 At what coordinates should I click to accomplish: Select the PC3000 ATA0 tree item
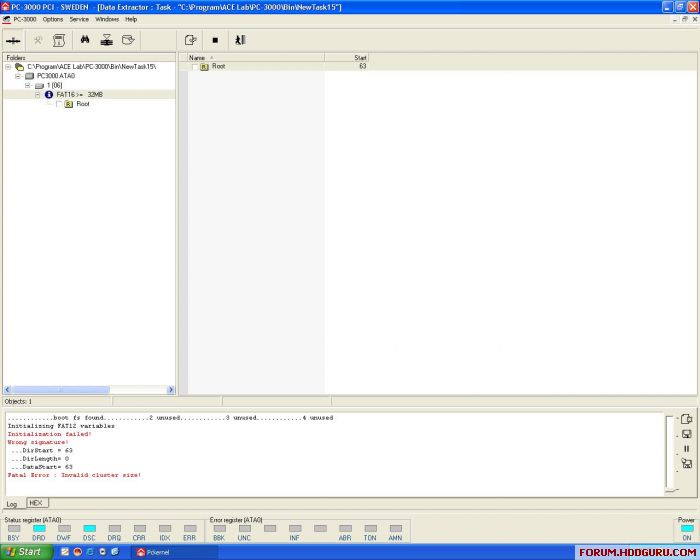(x=56, y=76)
